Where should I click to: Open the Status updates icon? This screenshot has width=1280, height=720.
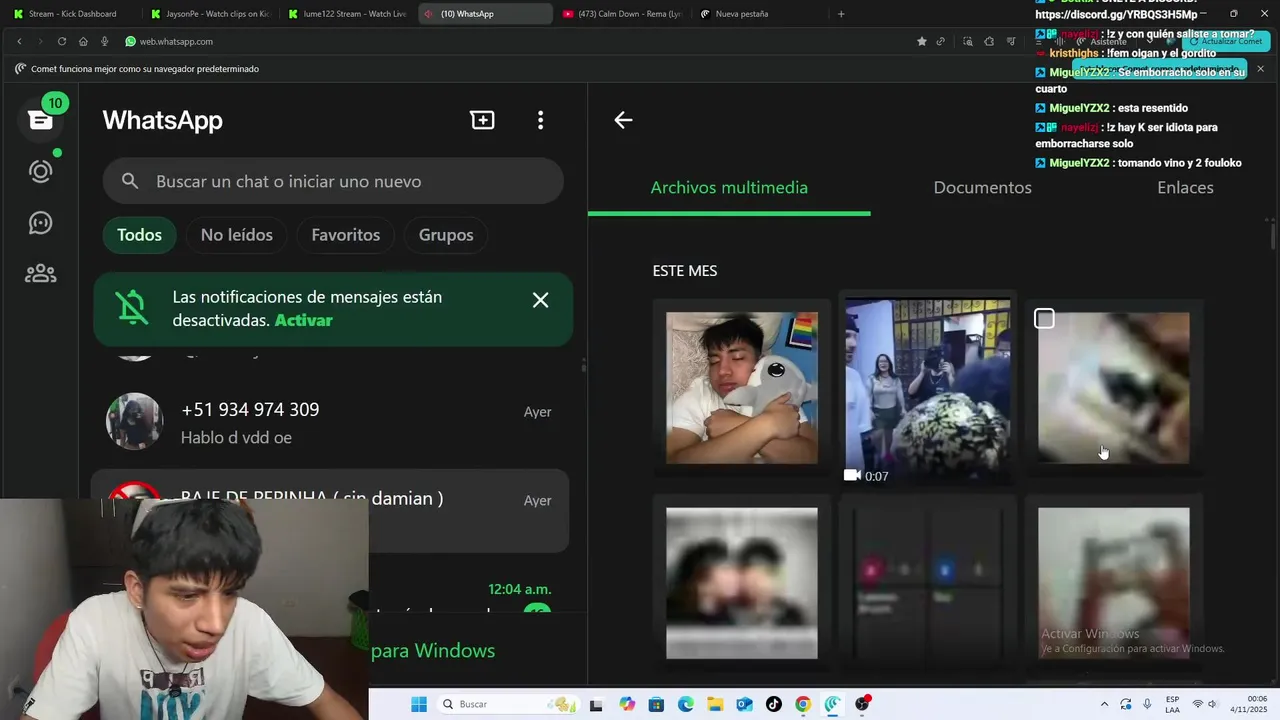click(40, 171)
